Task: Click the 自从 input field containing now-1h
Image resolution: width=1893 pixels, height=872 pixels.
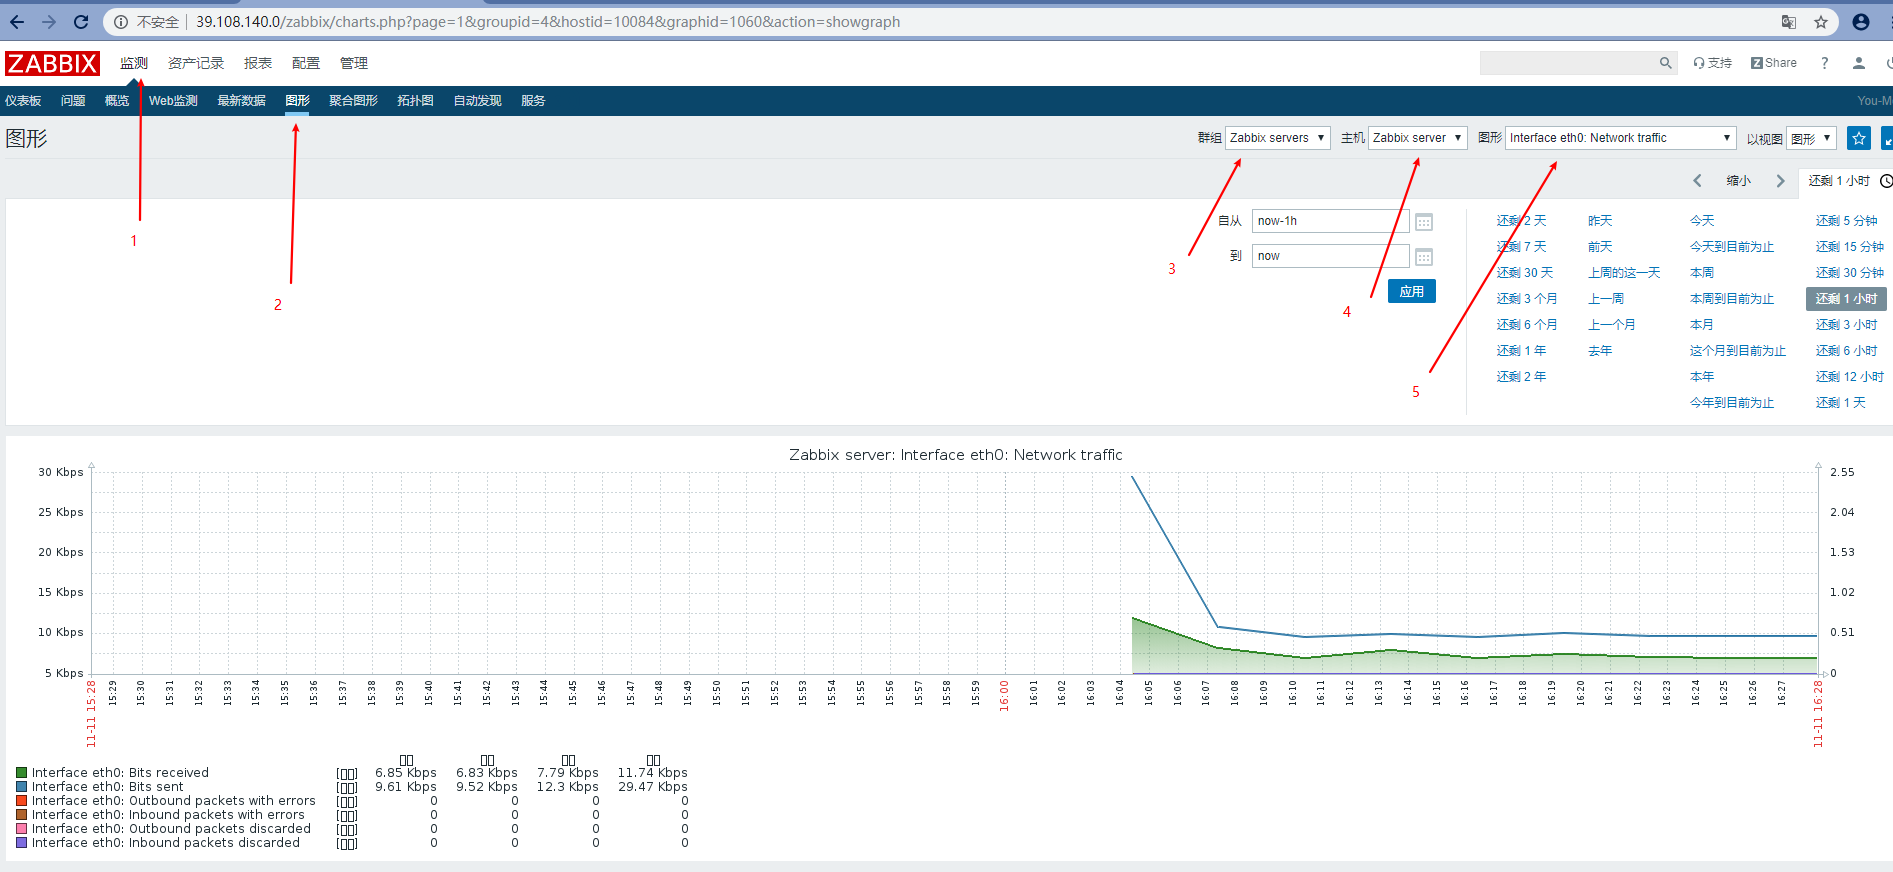Action: [x=1329, y=221]
